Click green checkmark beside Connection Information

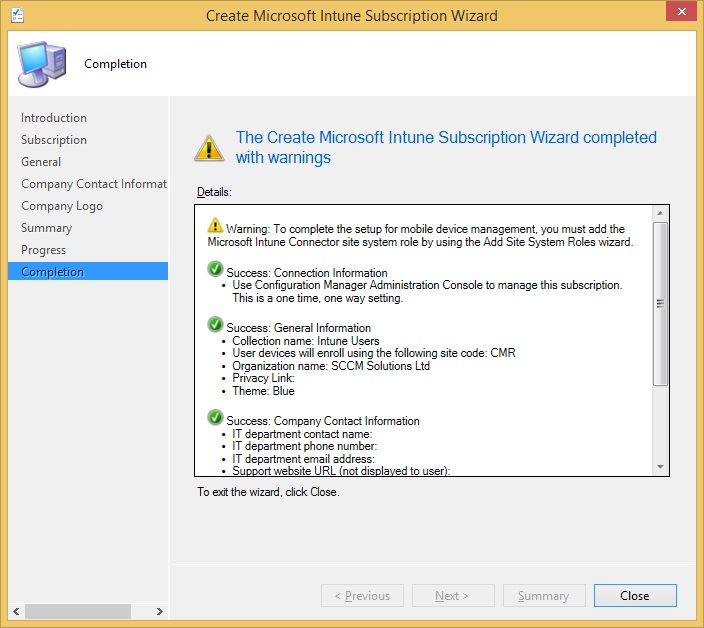click(215, 270)
